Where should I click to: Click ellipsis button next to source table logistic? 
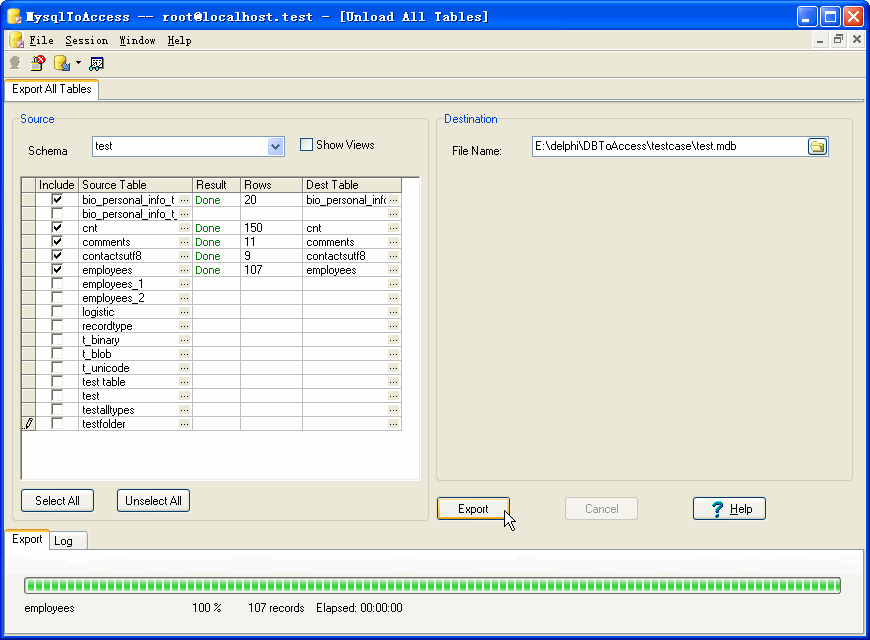tap(184, 312)
